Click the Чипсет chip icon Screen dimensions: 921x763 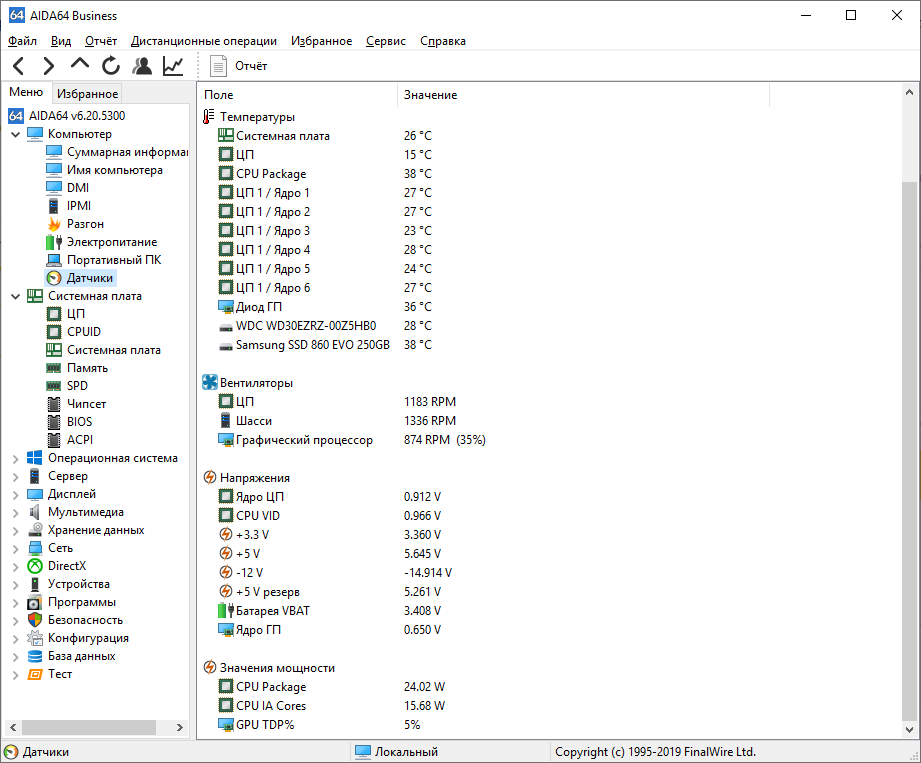pos(54,404)
